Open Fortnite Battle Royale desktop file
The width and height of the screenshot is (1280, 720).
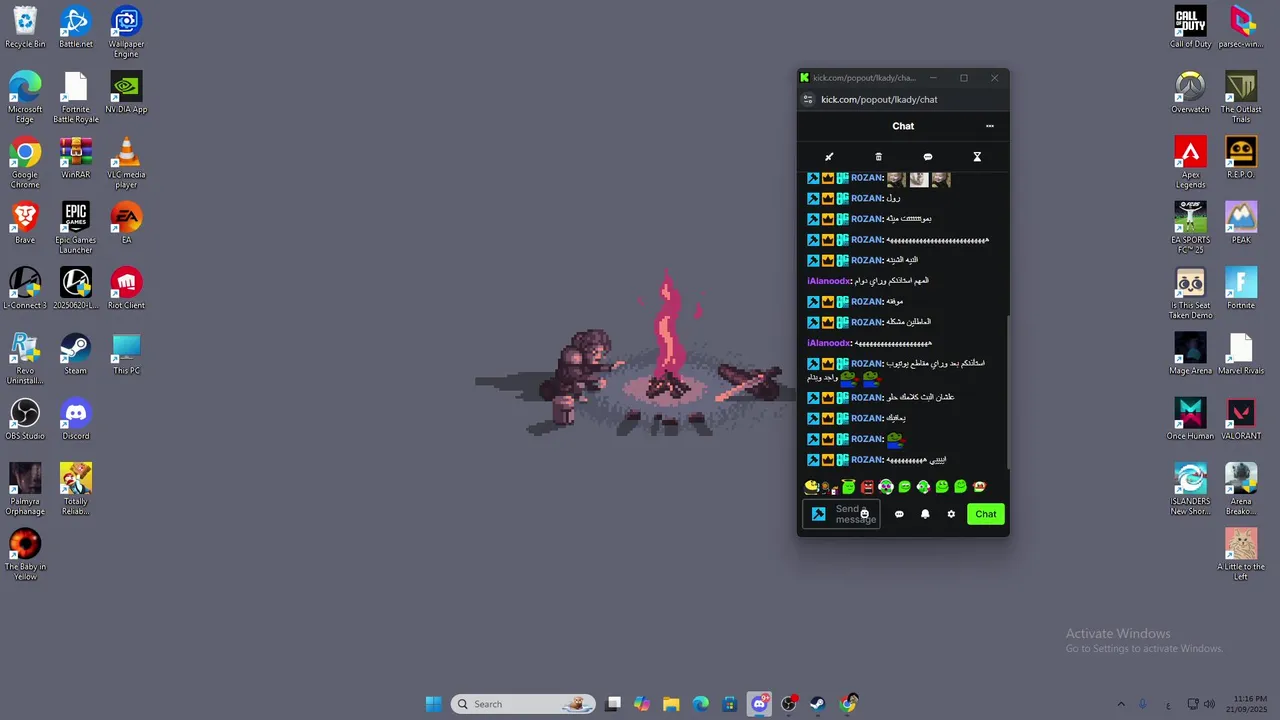(x=75, y=98)
